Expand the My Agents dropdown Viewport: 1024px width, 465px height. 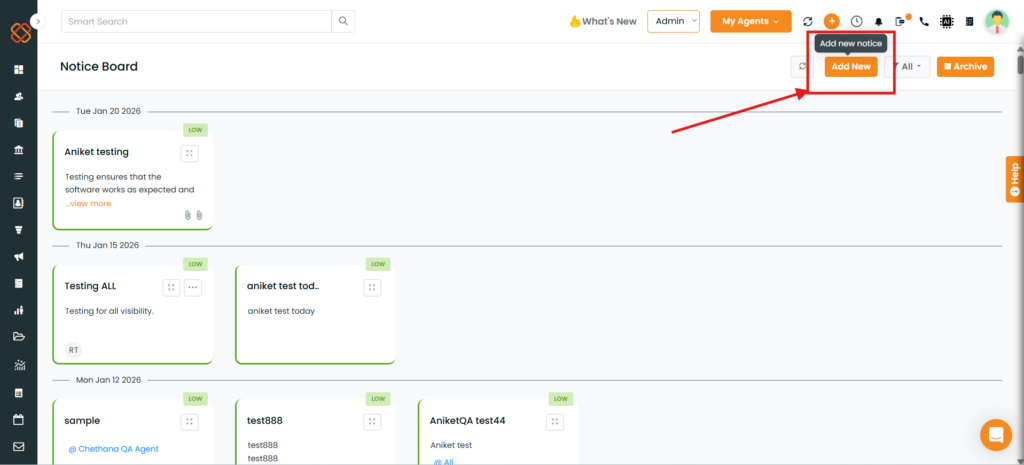750,21
